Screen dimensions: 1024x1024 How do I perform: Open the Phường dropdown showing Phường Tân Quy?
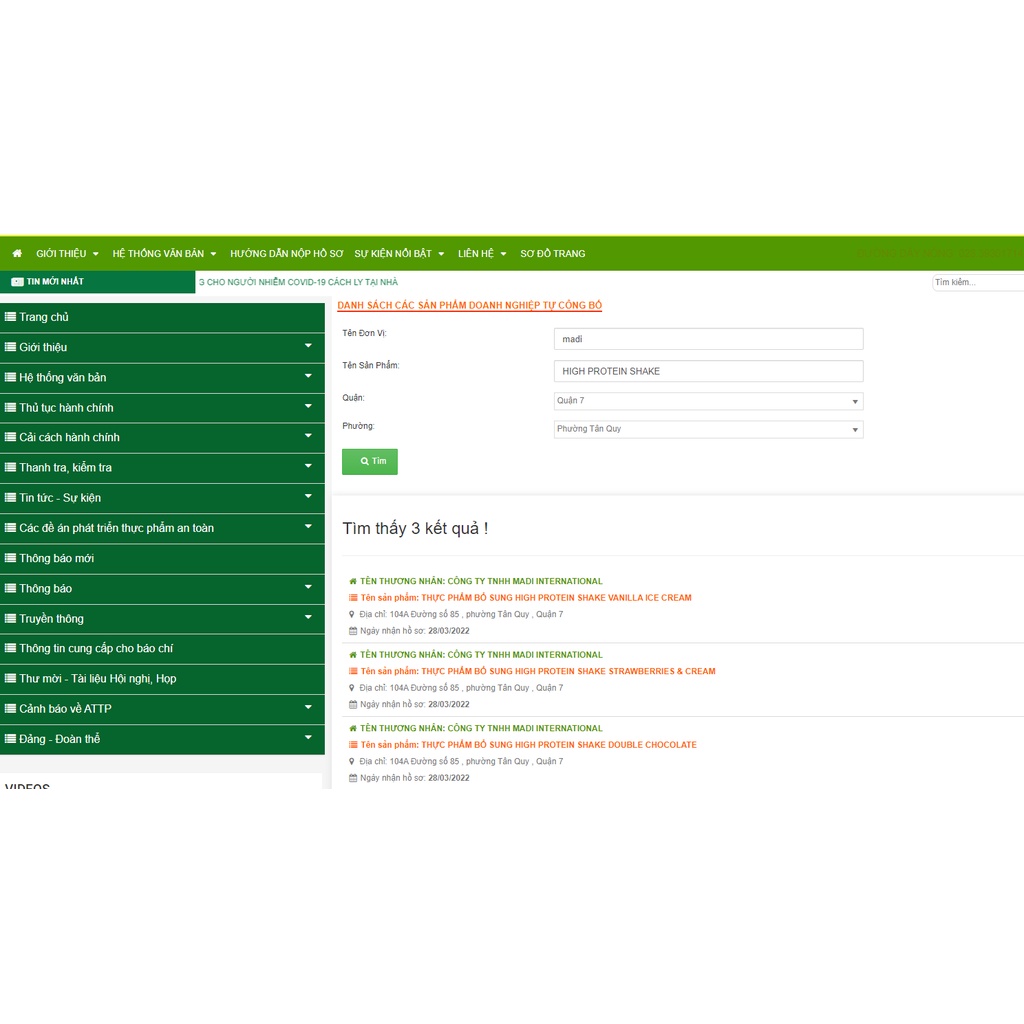point(708,429)
